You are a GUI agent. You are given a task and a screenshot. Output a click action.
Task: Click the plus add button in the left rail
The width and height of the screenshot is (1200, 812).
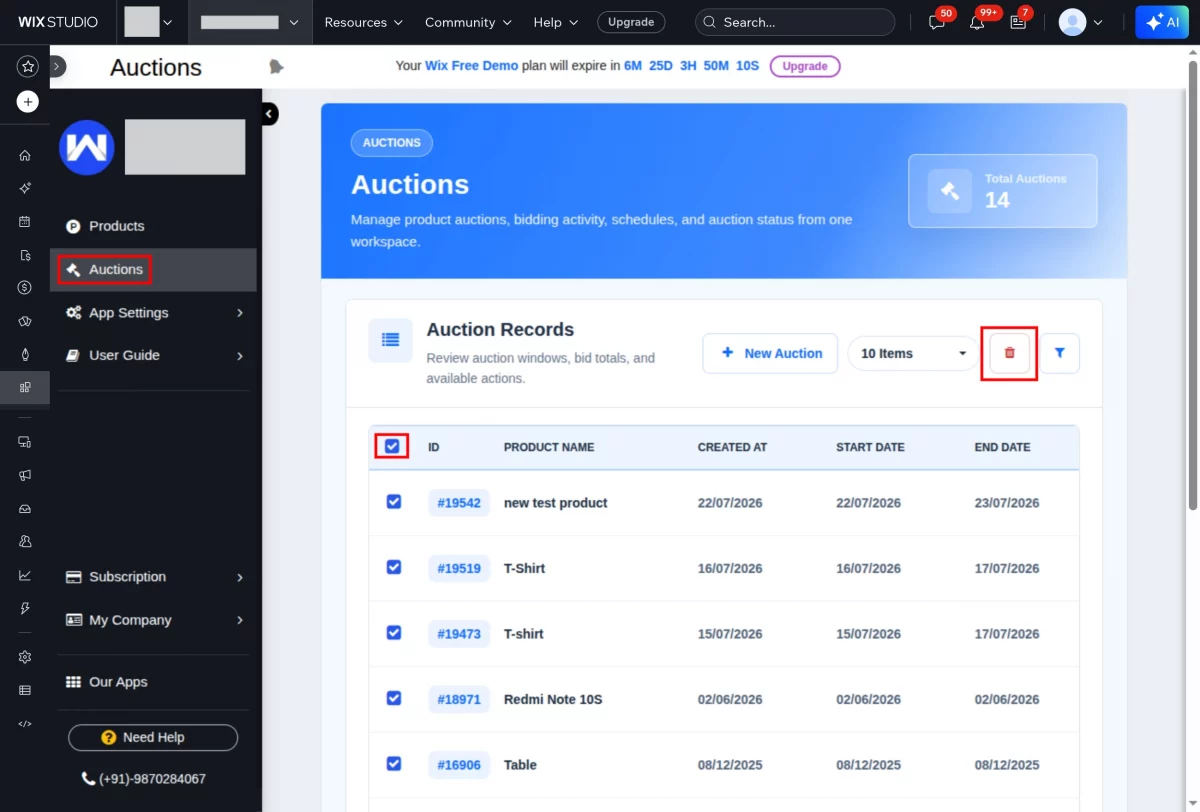point(28,102)
